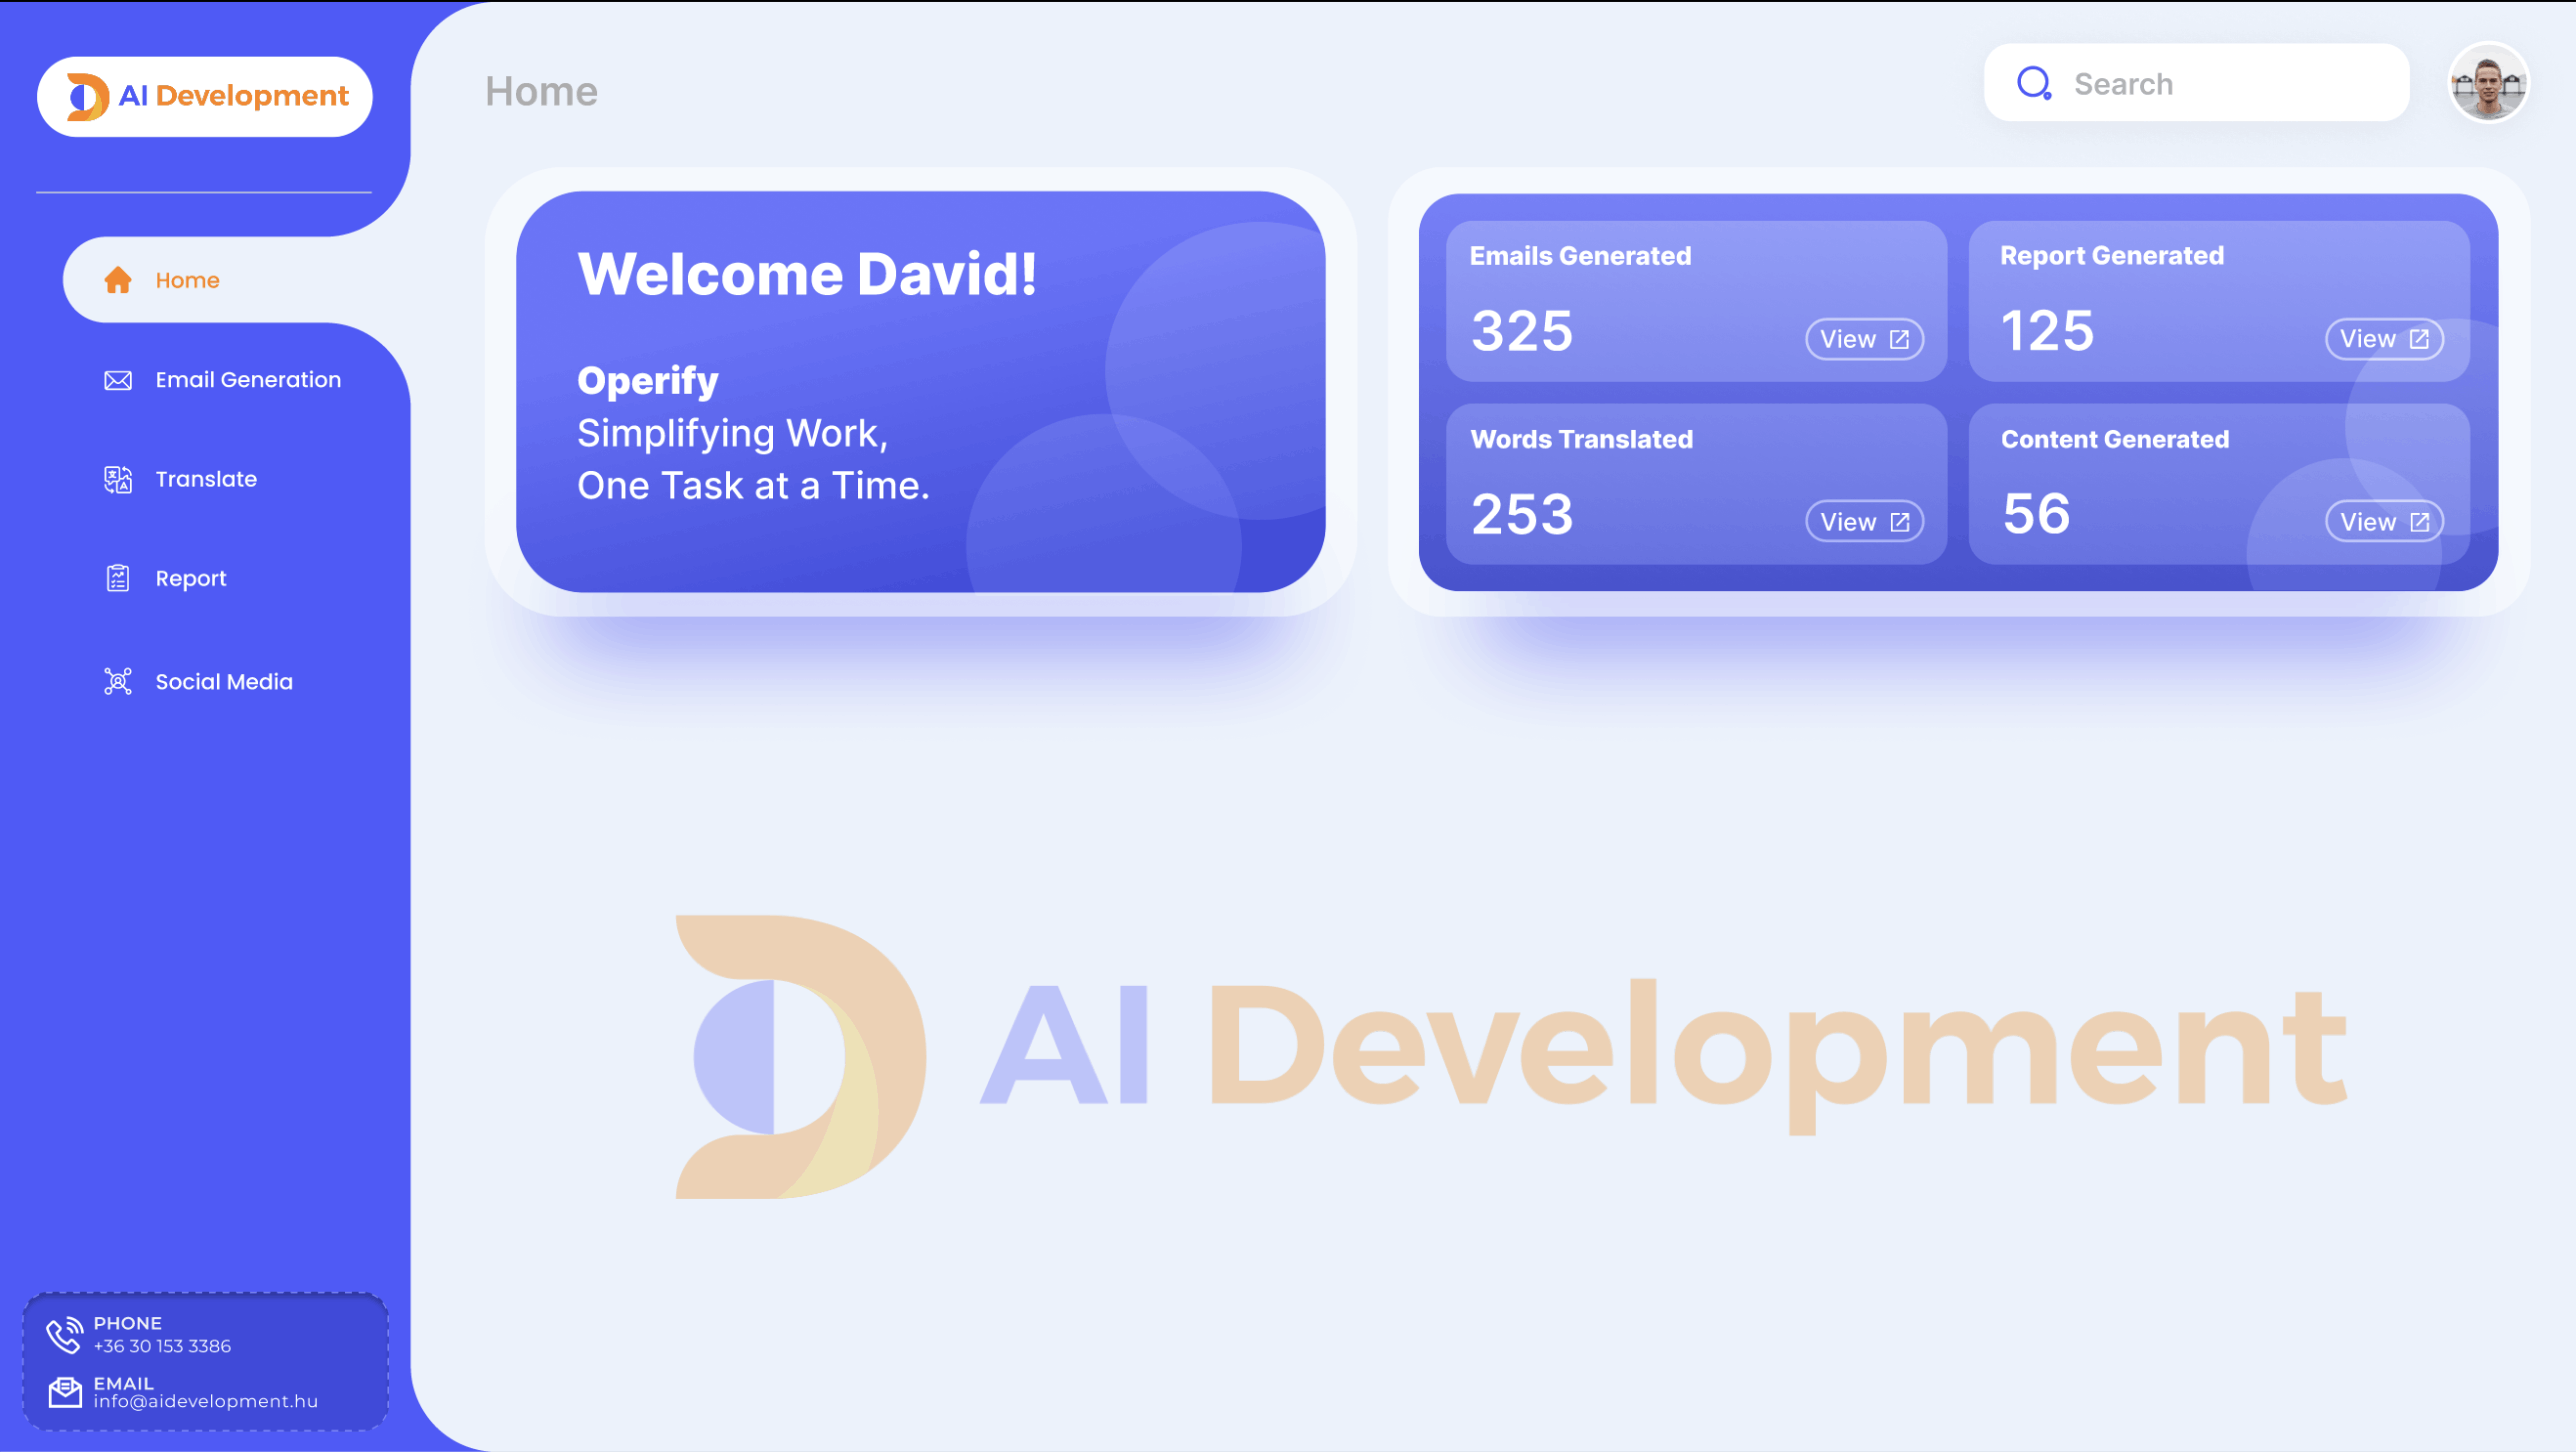View the Emails Generated report

pyautogui.click(x=1863, y=338)
